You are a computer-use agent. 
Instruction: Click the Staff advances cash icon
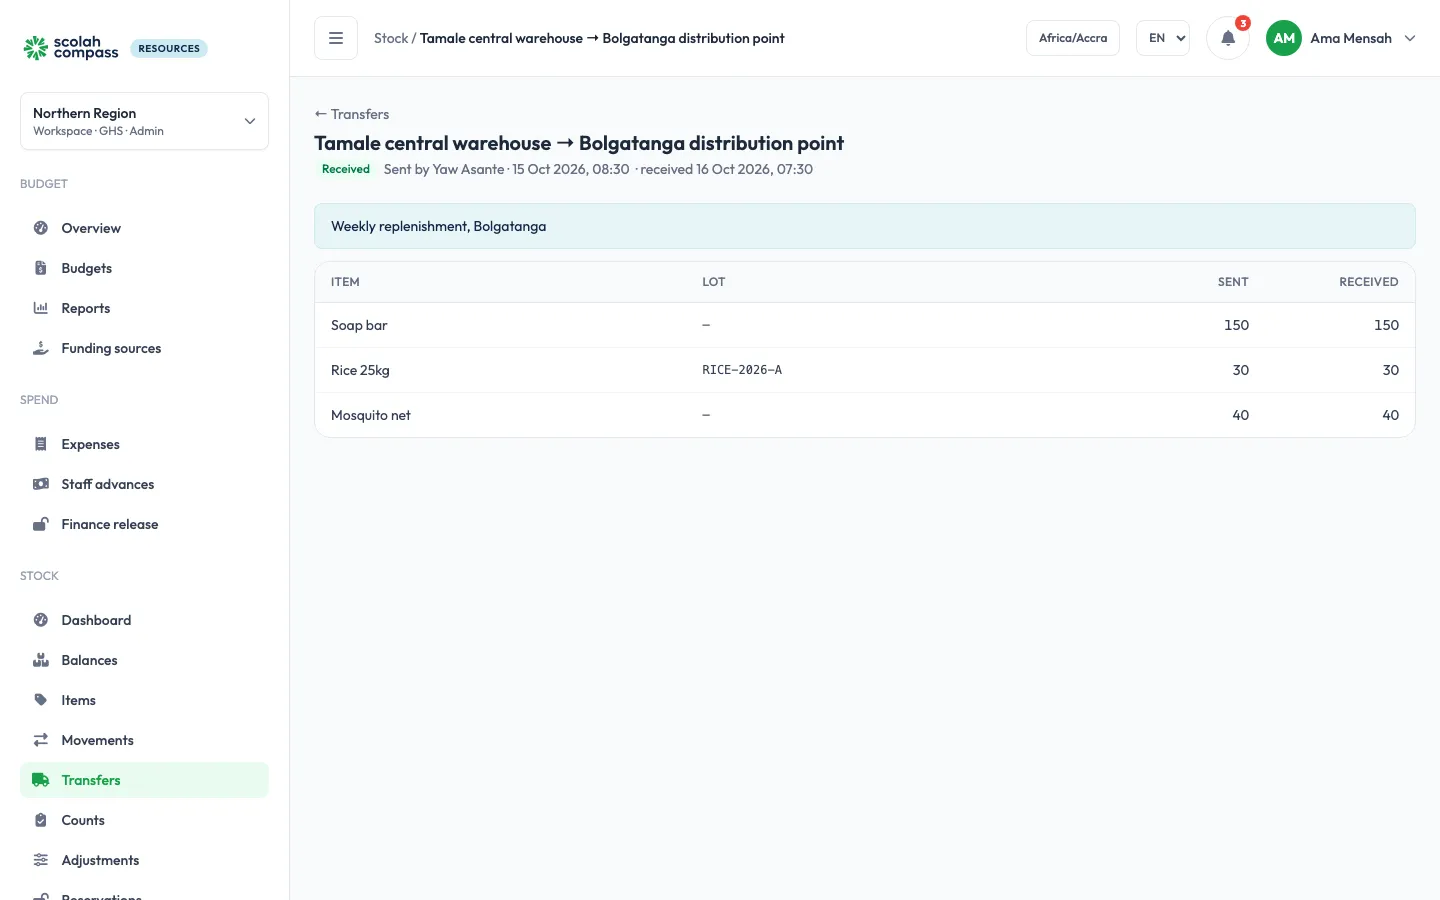tap(41, 484)
